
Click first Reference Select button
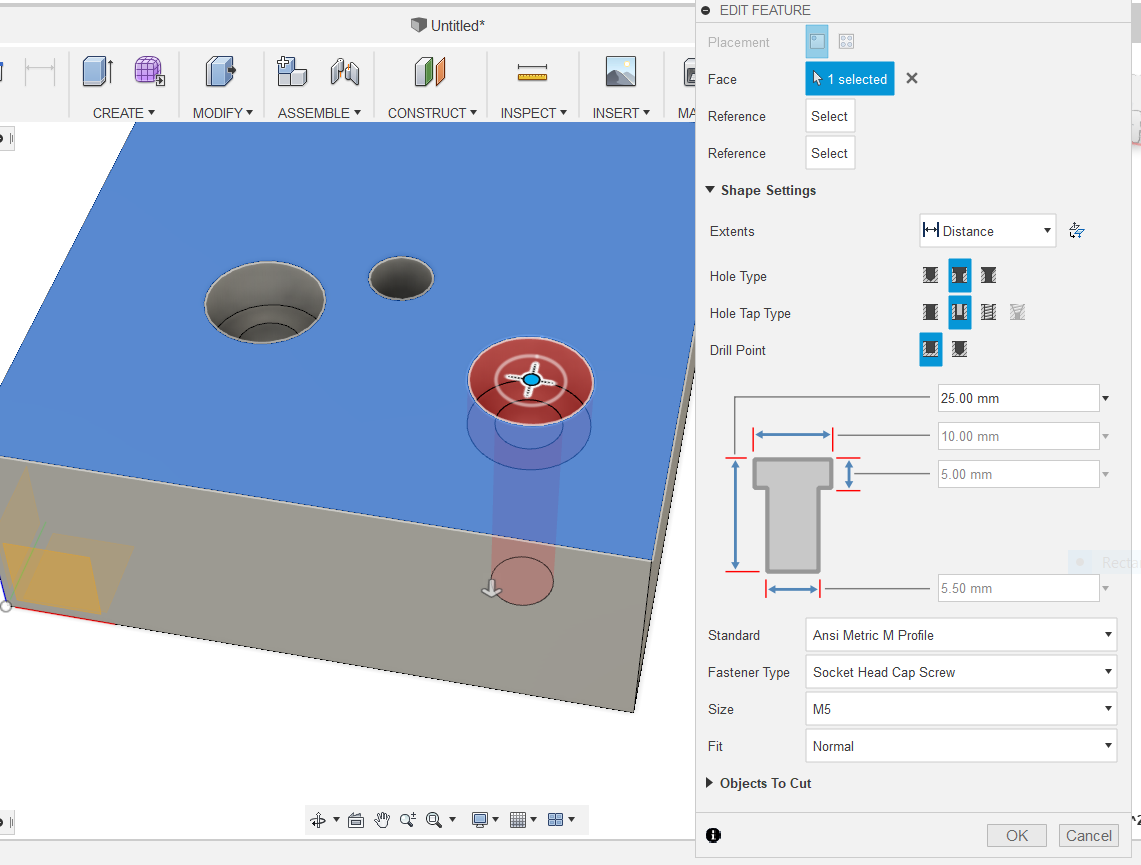tap(830, 116)
